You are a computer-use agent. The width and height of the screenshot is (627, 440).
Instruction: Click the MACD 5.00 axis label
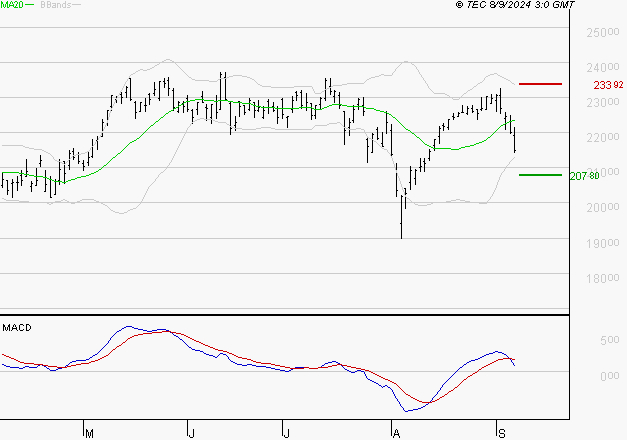(x=610, y=340)
